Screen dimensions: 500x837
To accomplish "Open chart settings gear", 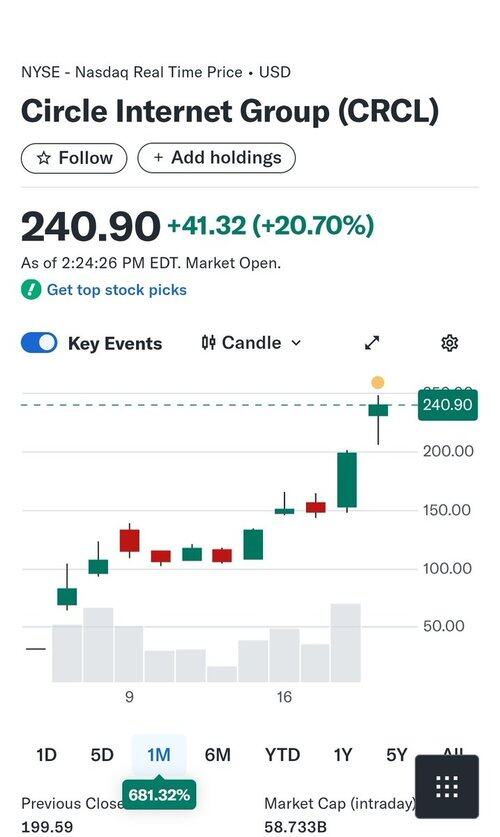I will coord(450,343).
